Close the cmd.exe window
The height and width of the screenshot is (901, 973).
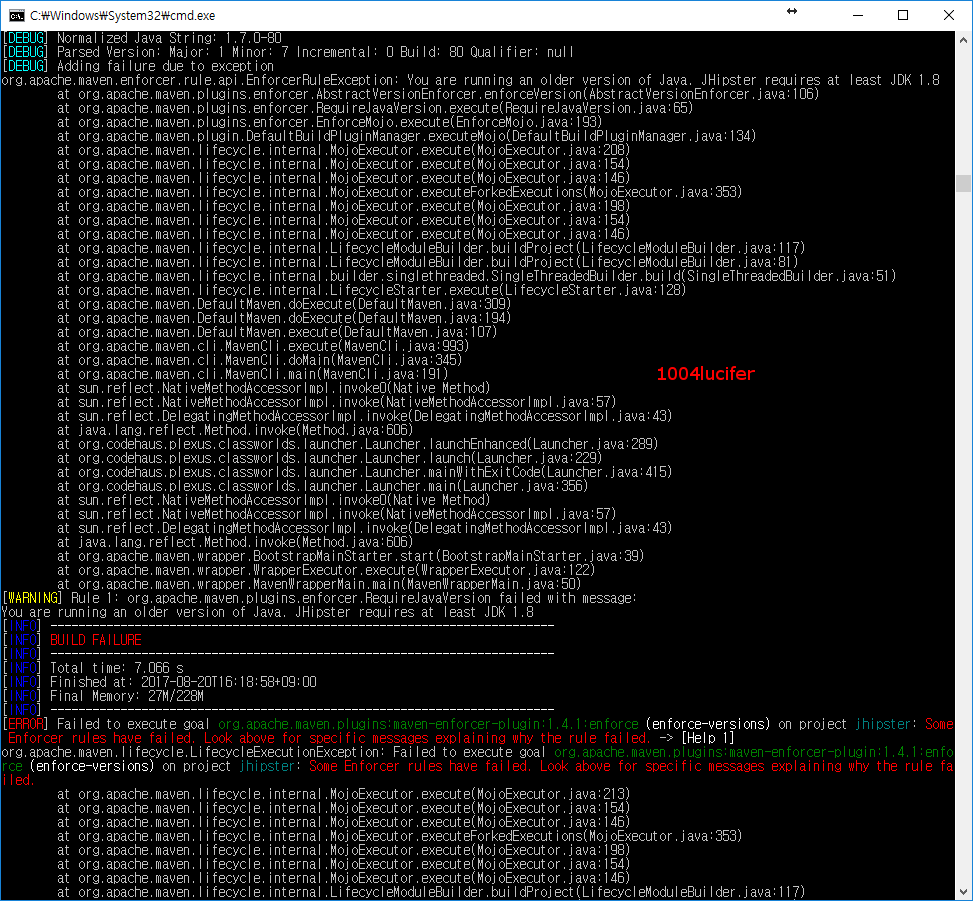[x=948, y=14]
